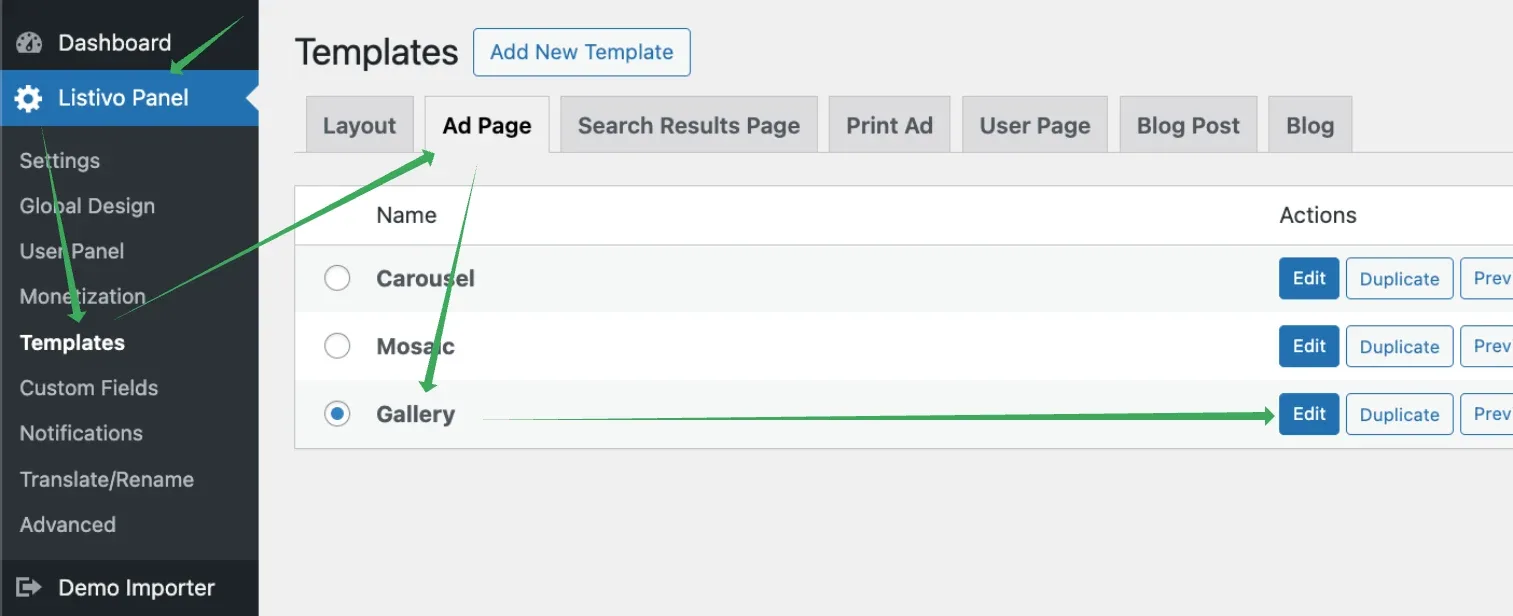Edit the Gallery template

pos(1309,414)
